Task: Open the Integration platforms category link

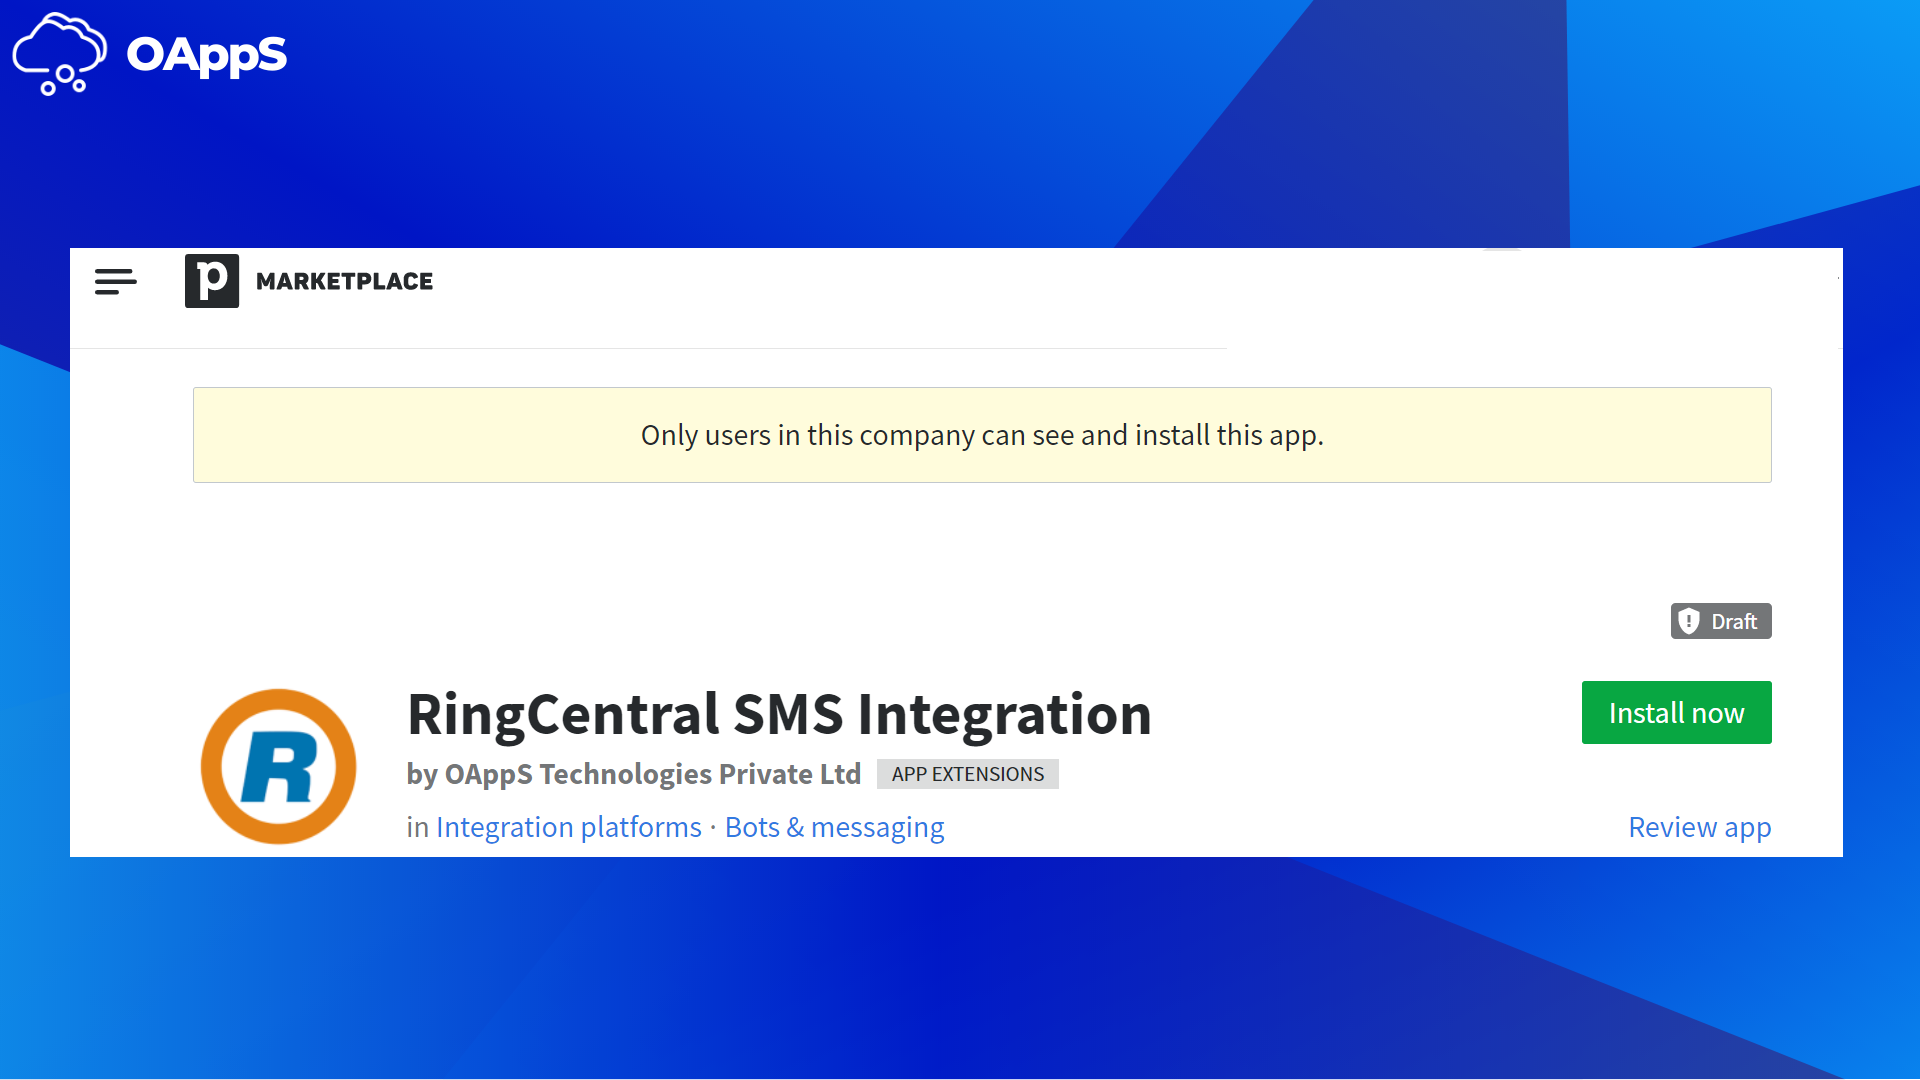Action: click(569, 827)
